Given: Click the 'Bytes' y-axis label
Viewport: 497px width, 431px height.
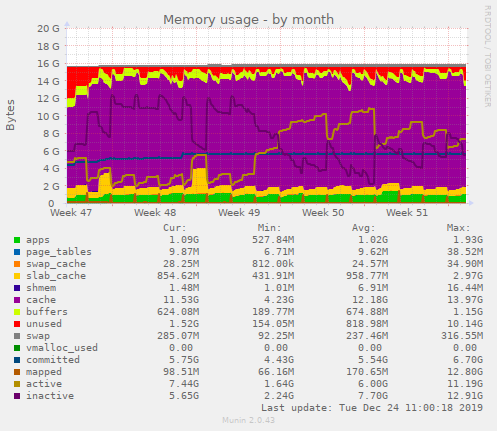Looking at the screenshot, I should click(10, 115).
